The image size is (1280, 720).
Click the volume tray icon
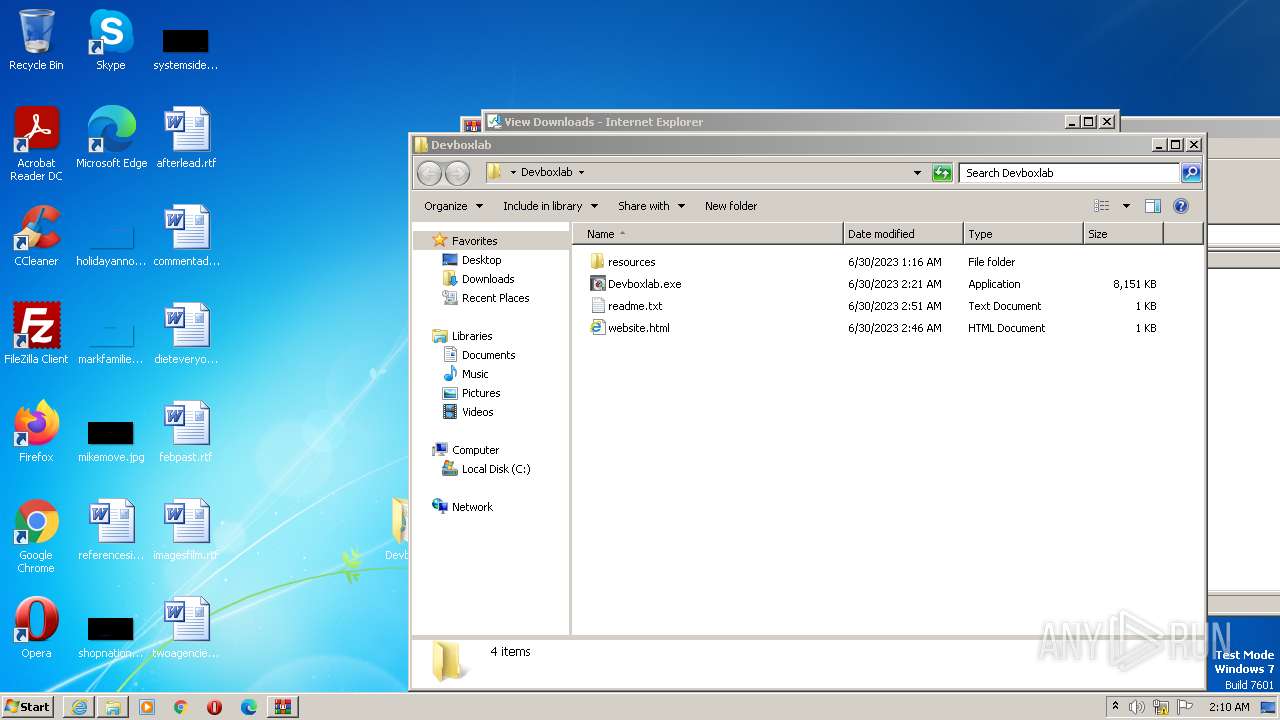pyautogui.click(x=1137, y=707)
